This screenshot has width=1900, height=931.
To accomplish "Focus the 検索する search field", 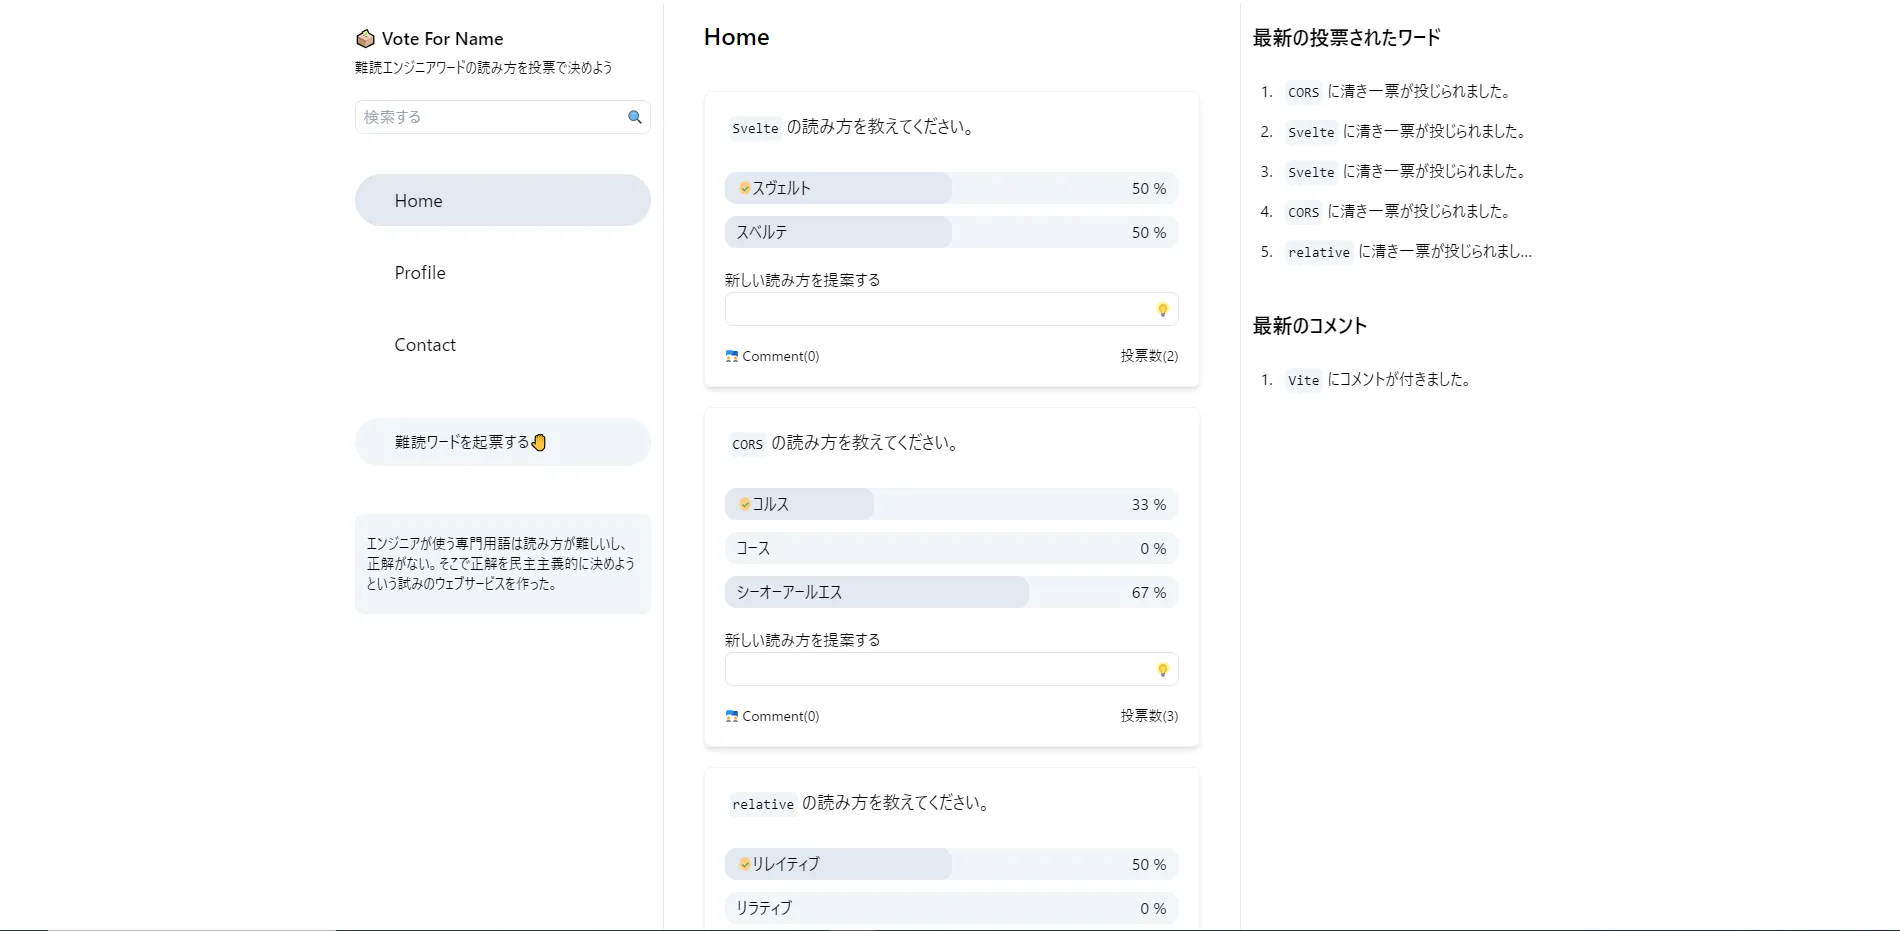I will 490,117.
